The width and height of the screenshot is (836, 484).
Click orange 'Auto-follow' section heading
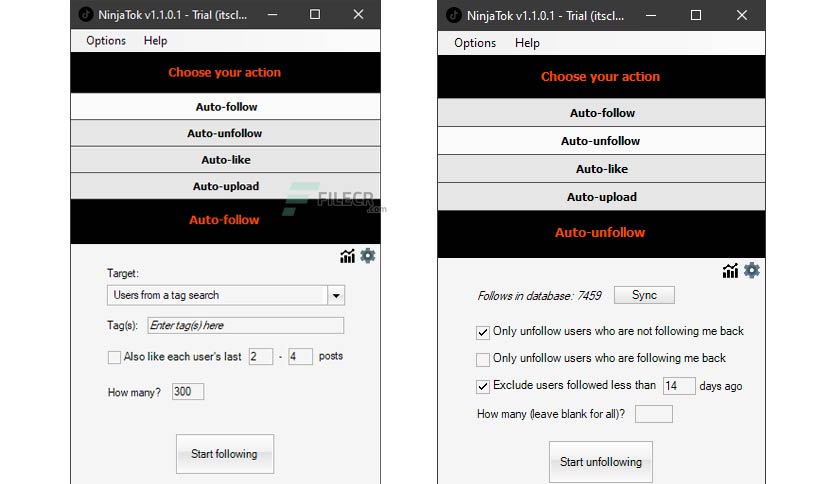[x=224, y=220]
